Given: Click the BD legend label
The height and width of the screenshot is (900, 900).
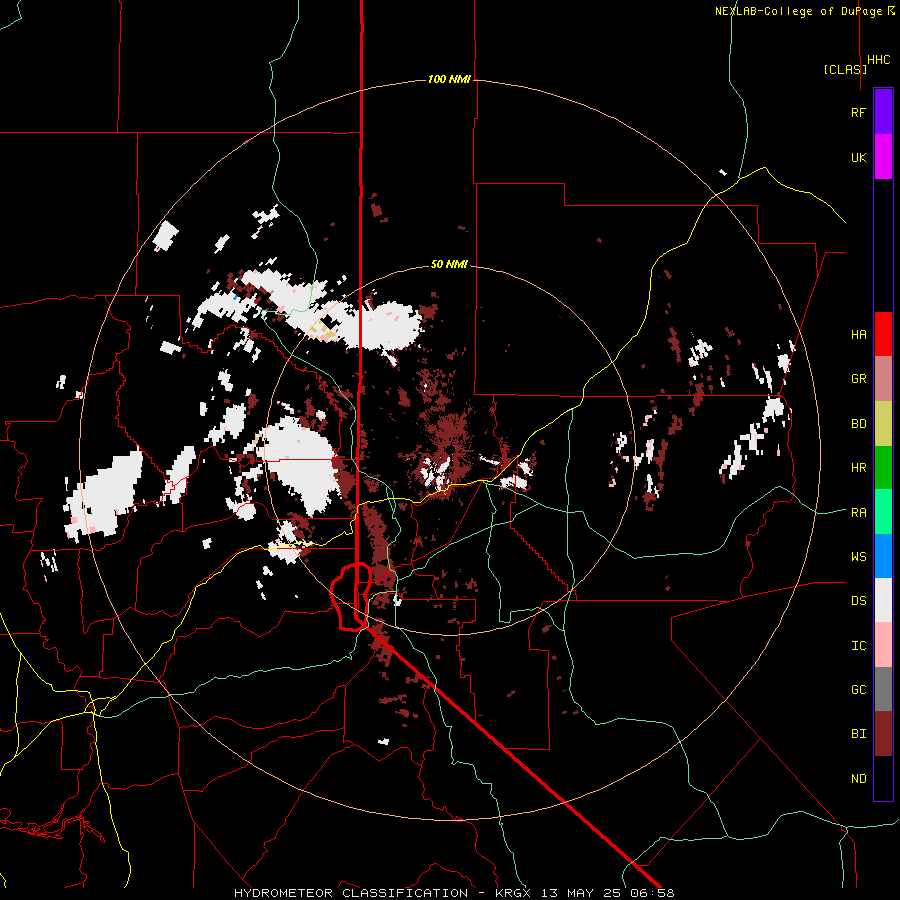Looking at the screenshot, I should click(858, 424).
